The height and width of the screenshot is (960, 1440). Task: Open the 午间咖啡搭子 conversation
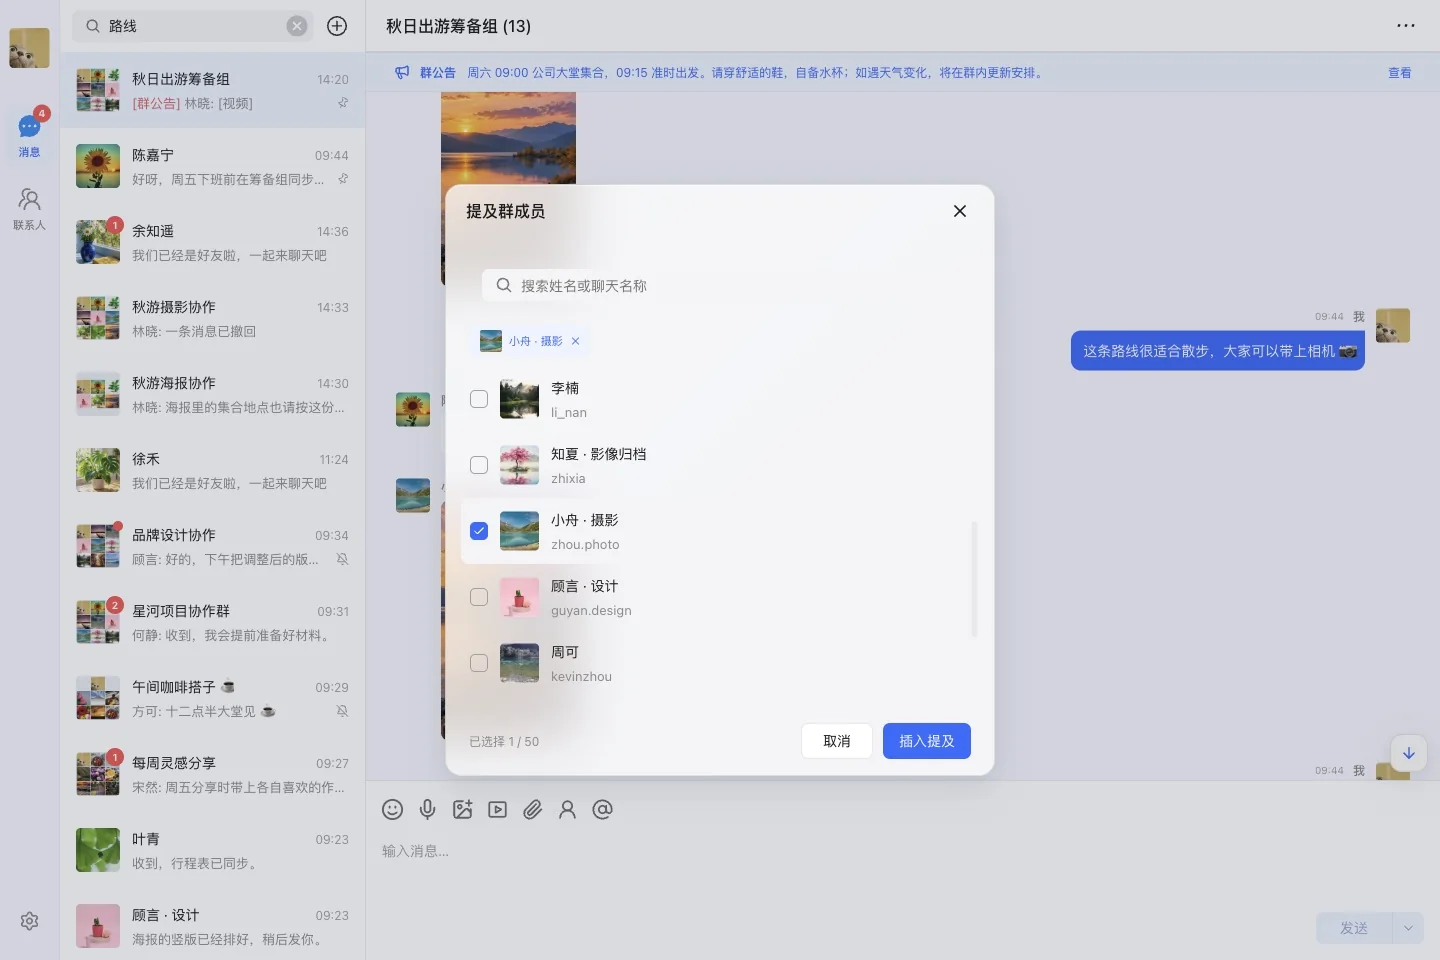212,698
